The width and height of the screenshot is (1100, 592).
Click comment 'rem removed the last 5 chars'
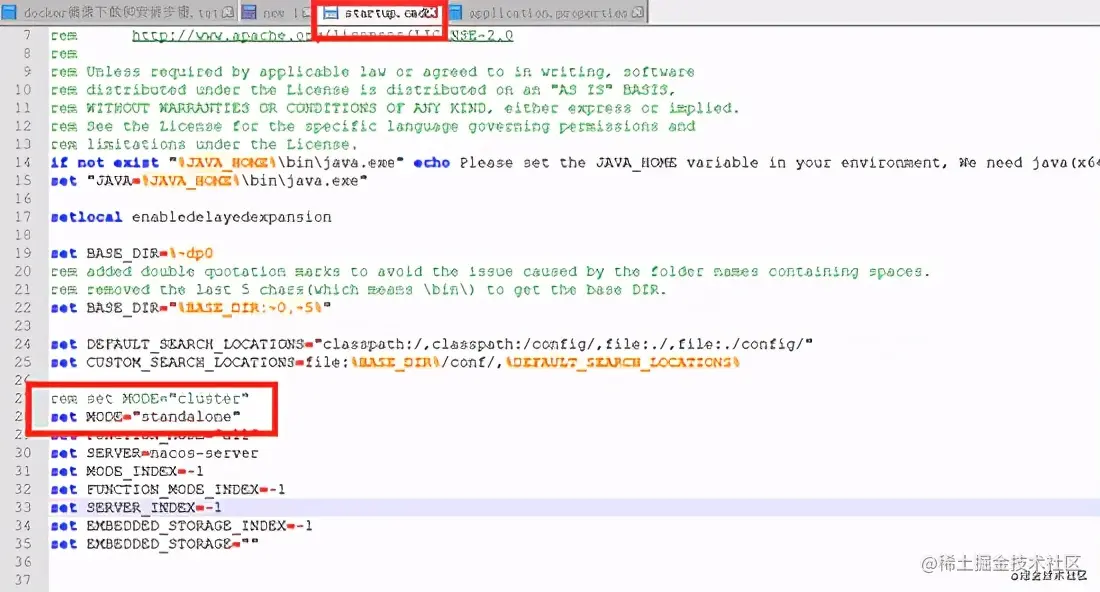[358, 290]
